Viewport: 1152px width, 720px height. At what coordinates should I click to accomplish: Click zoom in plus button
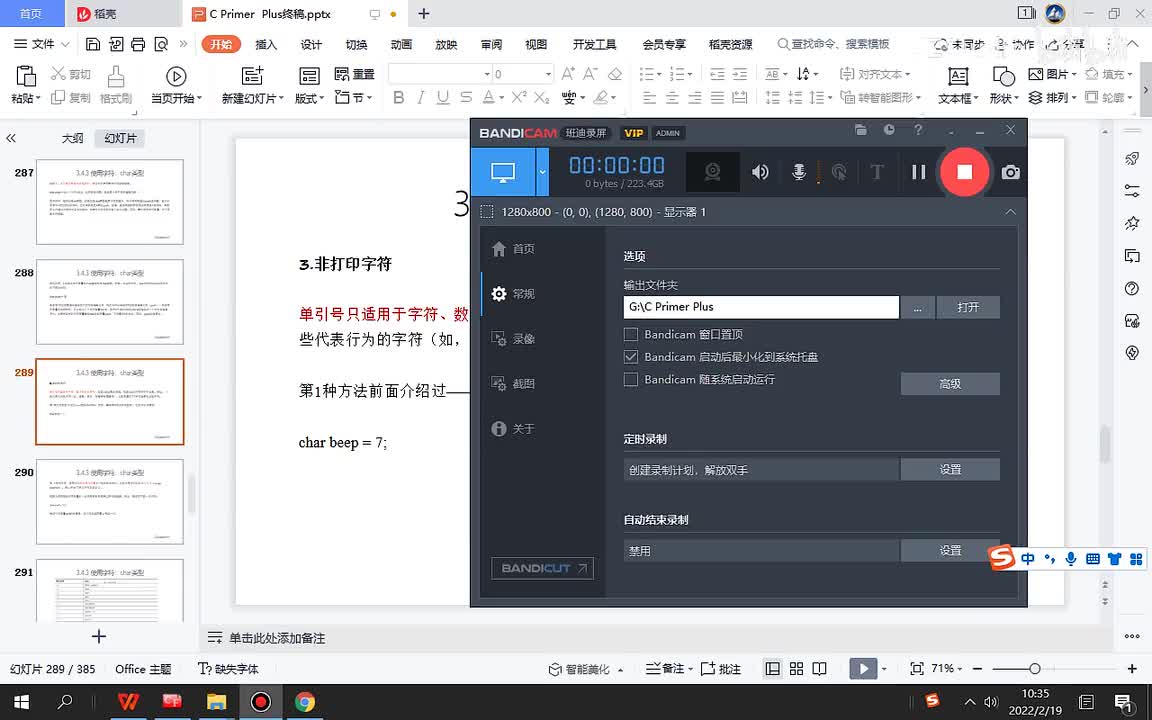(x=1131, y=669)
